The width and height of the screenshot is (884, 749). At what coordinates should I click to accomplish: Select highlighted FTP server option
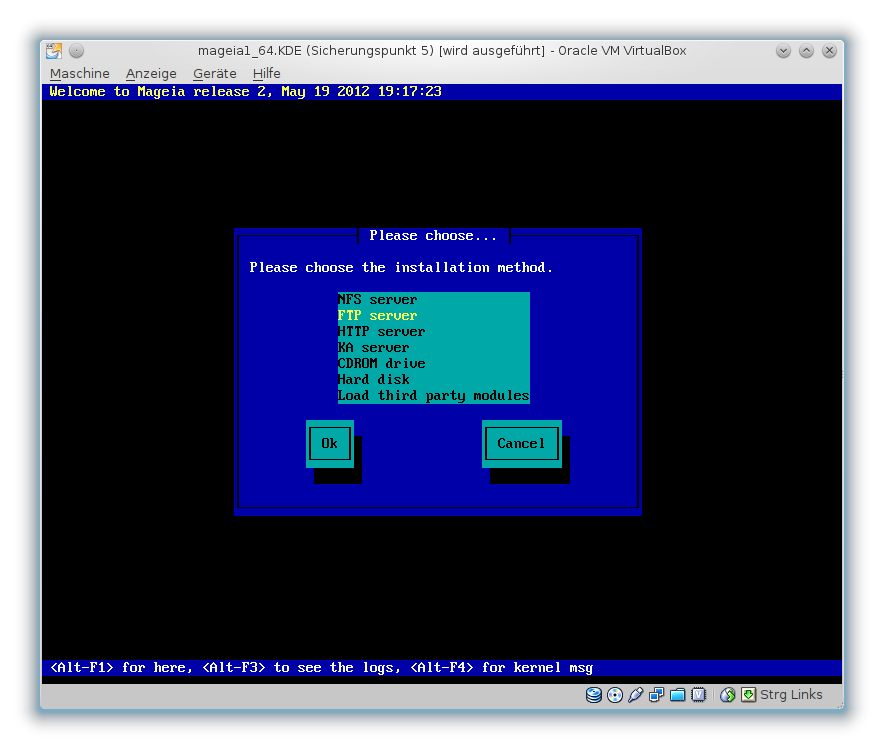coord(378,315)
